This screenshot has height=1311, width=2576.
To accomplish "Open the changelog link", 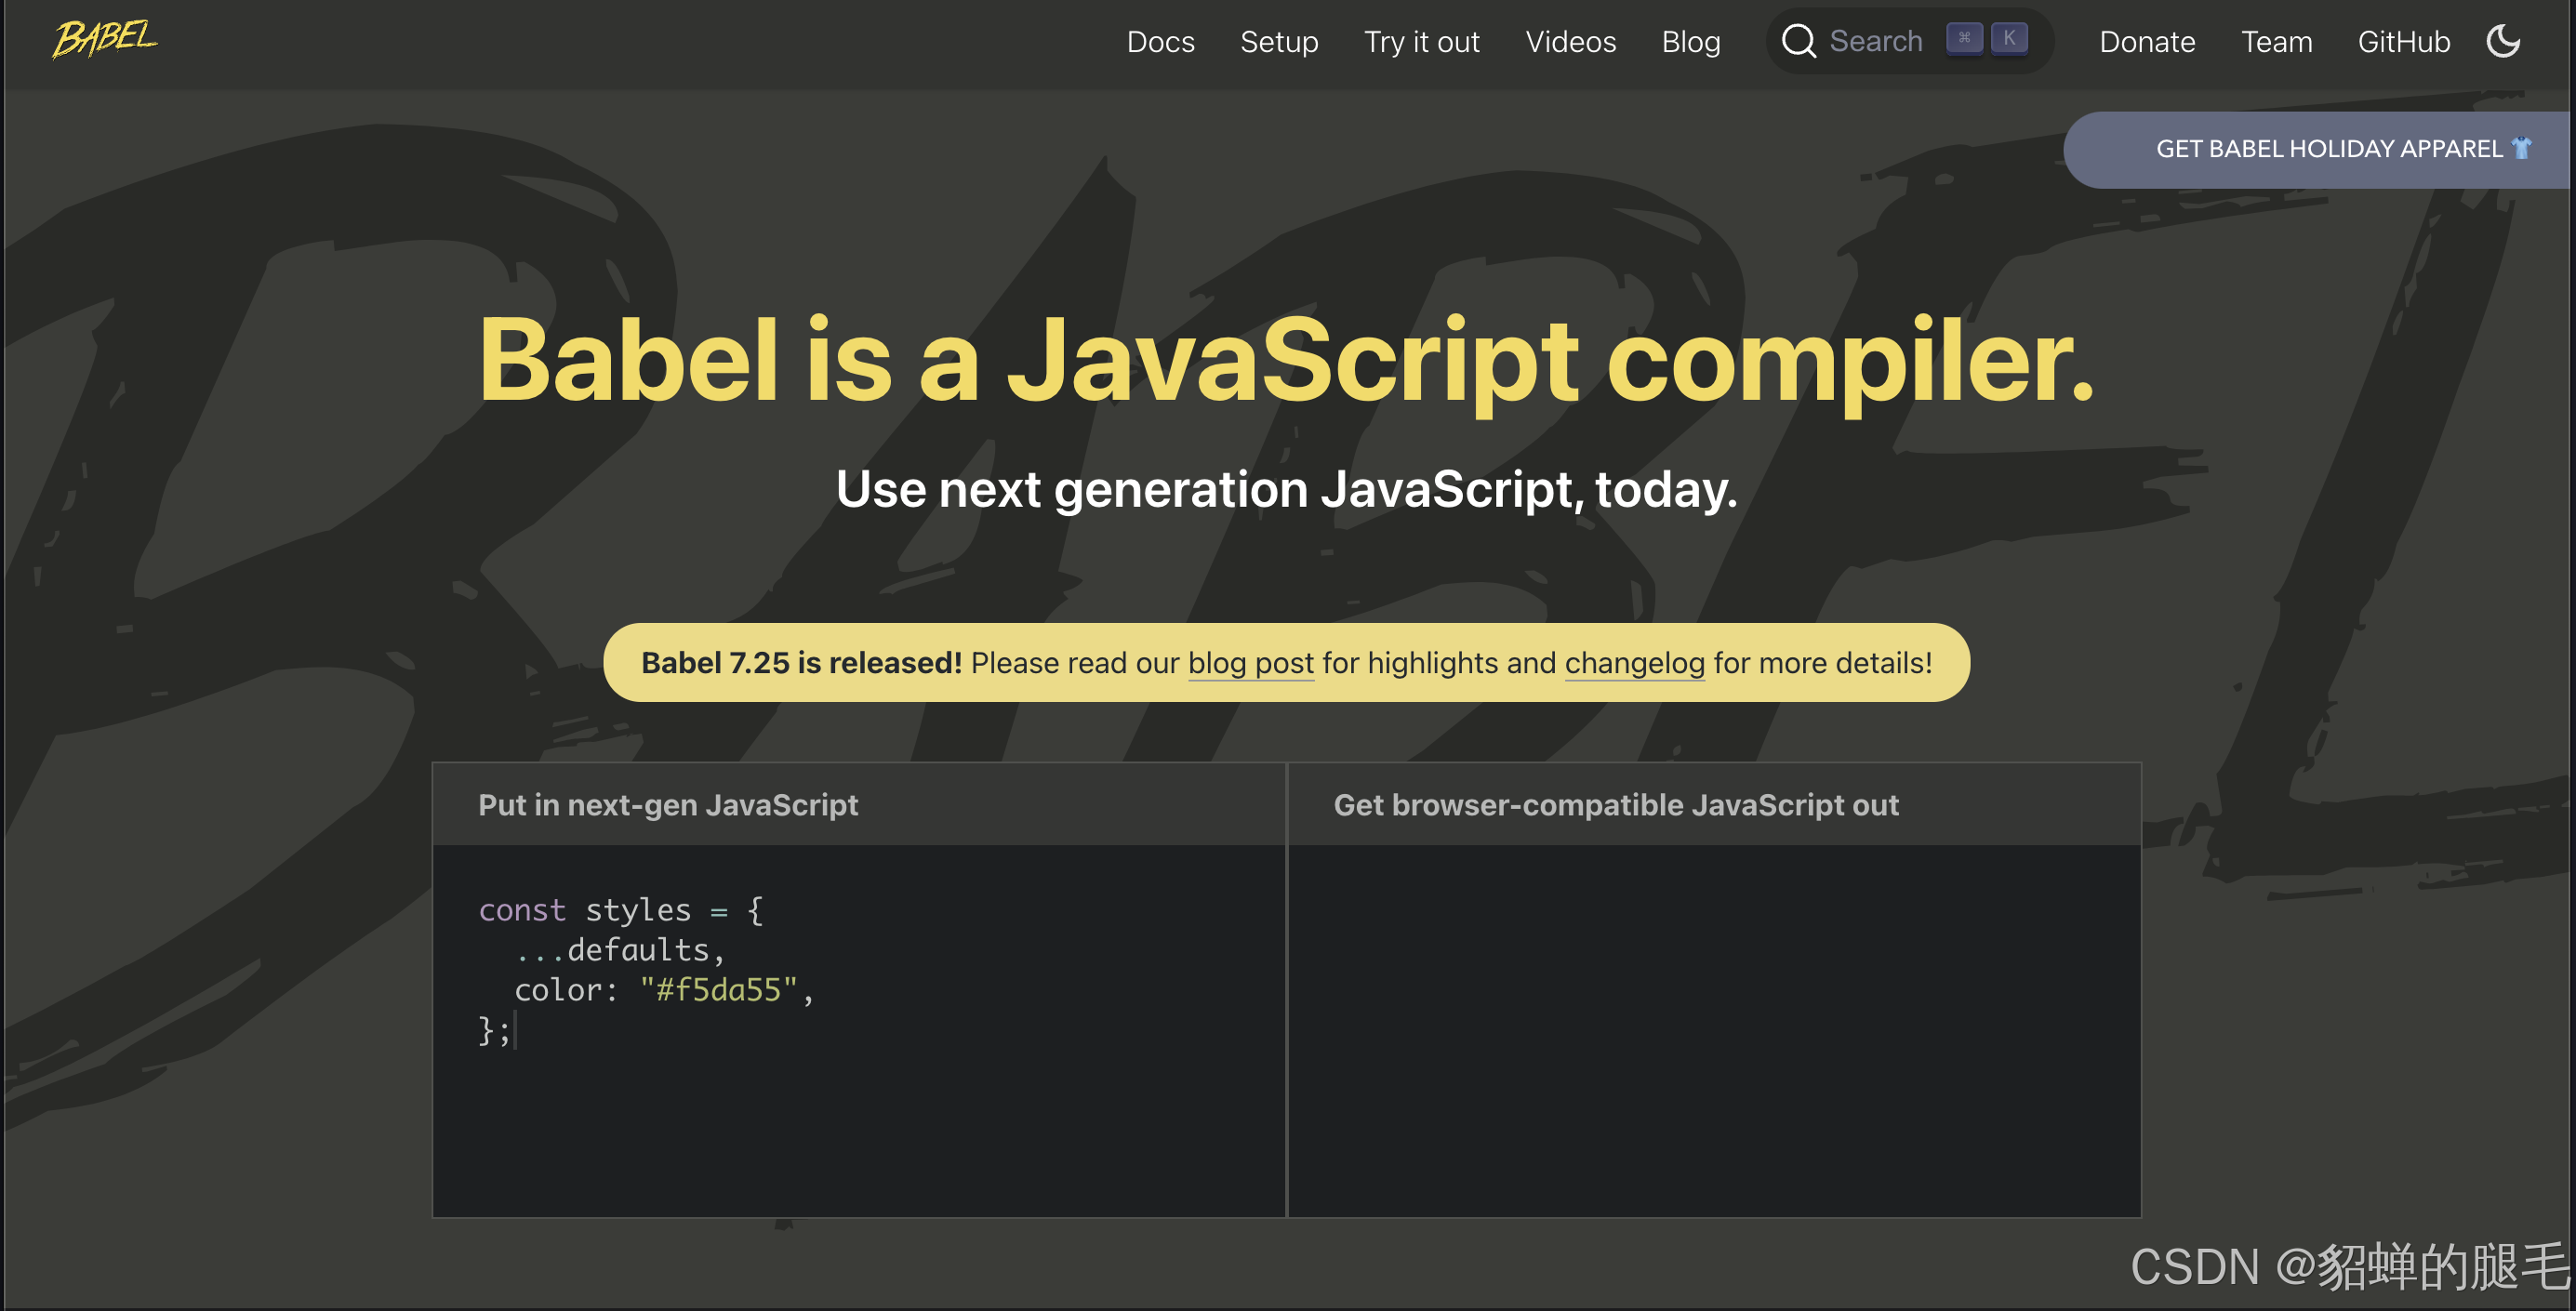I will pos(1634,663).
